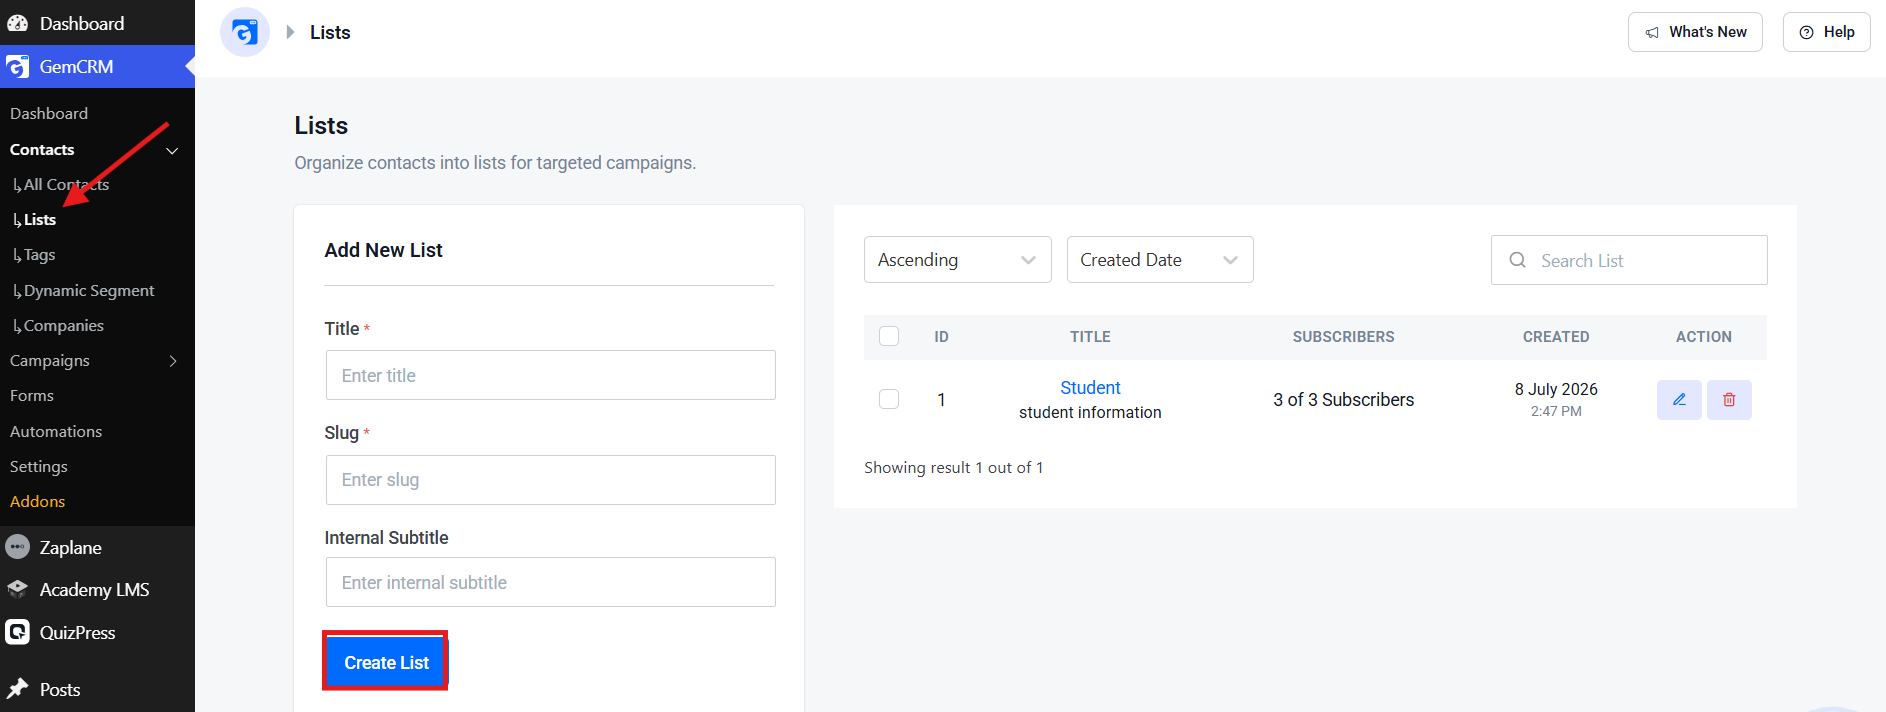Viewport: 1886px width, 712px height.
Task: Open QuizPress menu label
Action: (78, 632)
